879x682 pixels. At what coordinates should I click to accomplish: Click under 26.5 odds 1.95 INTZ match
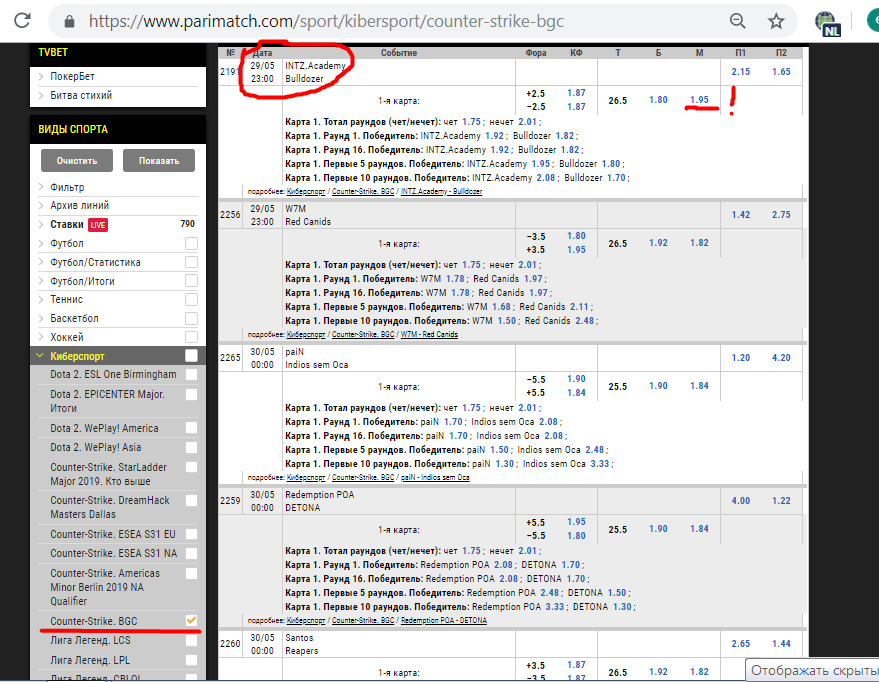pyautogui.click(x=699, y=100)
